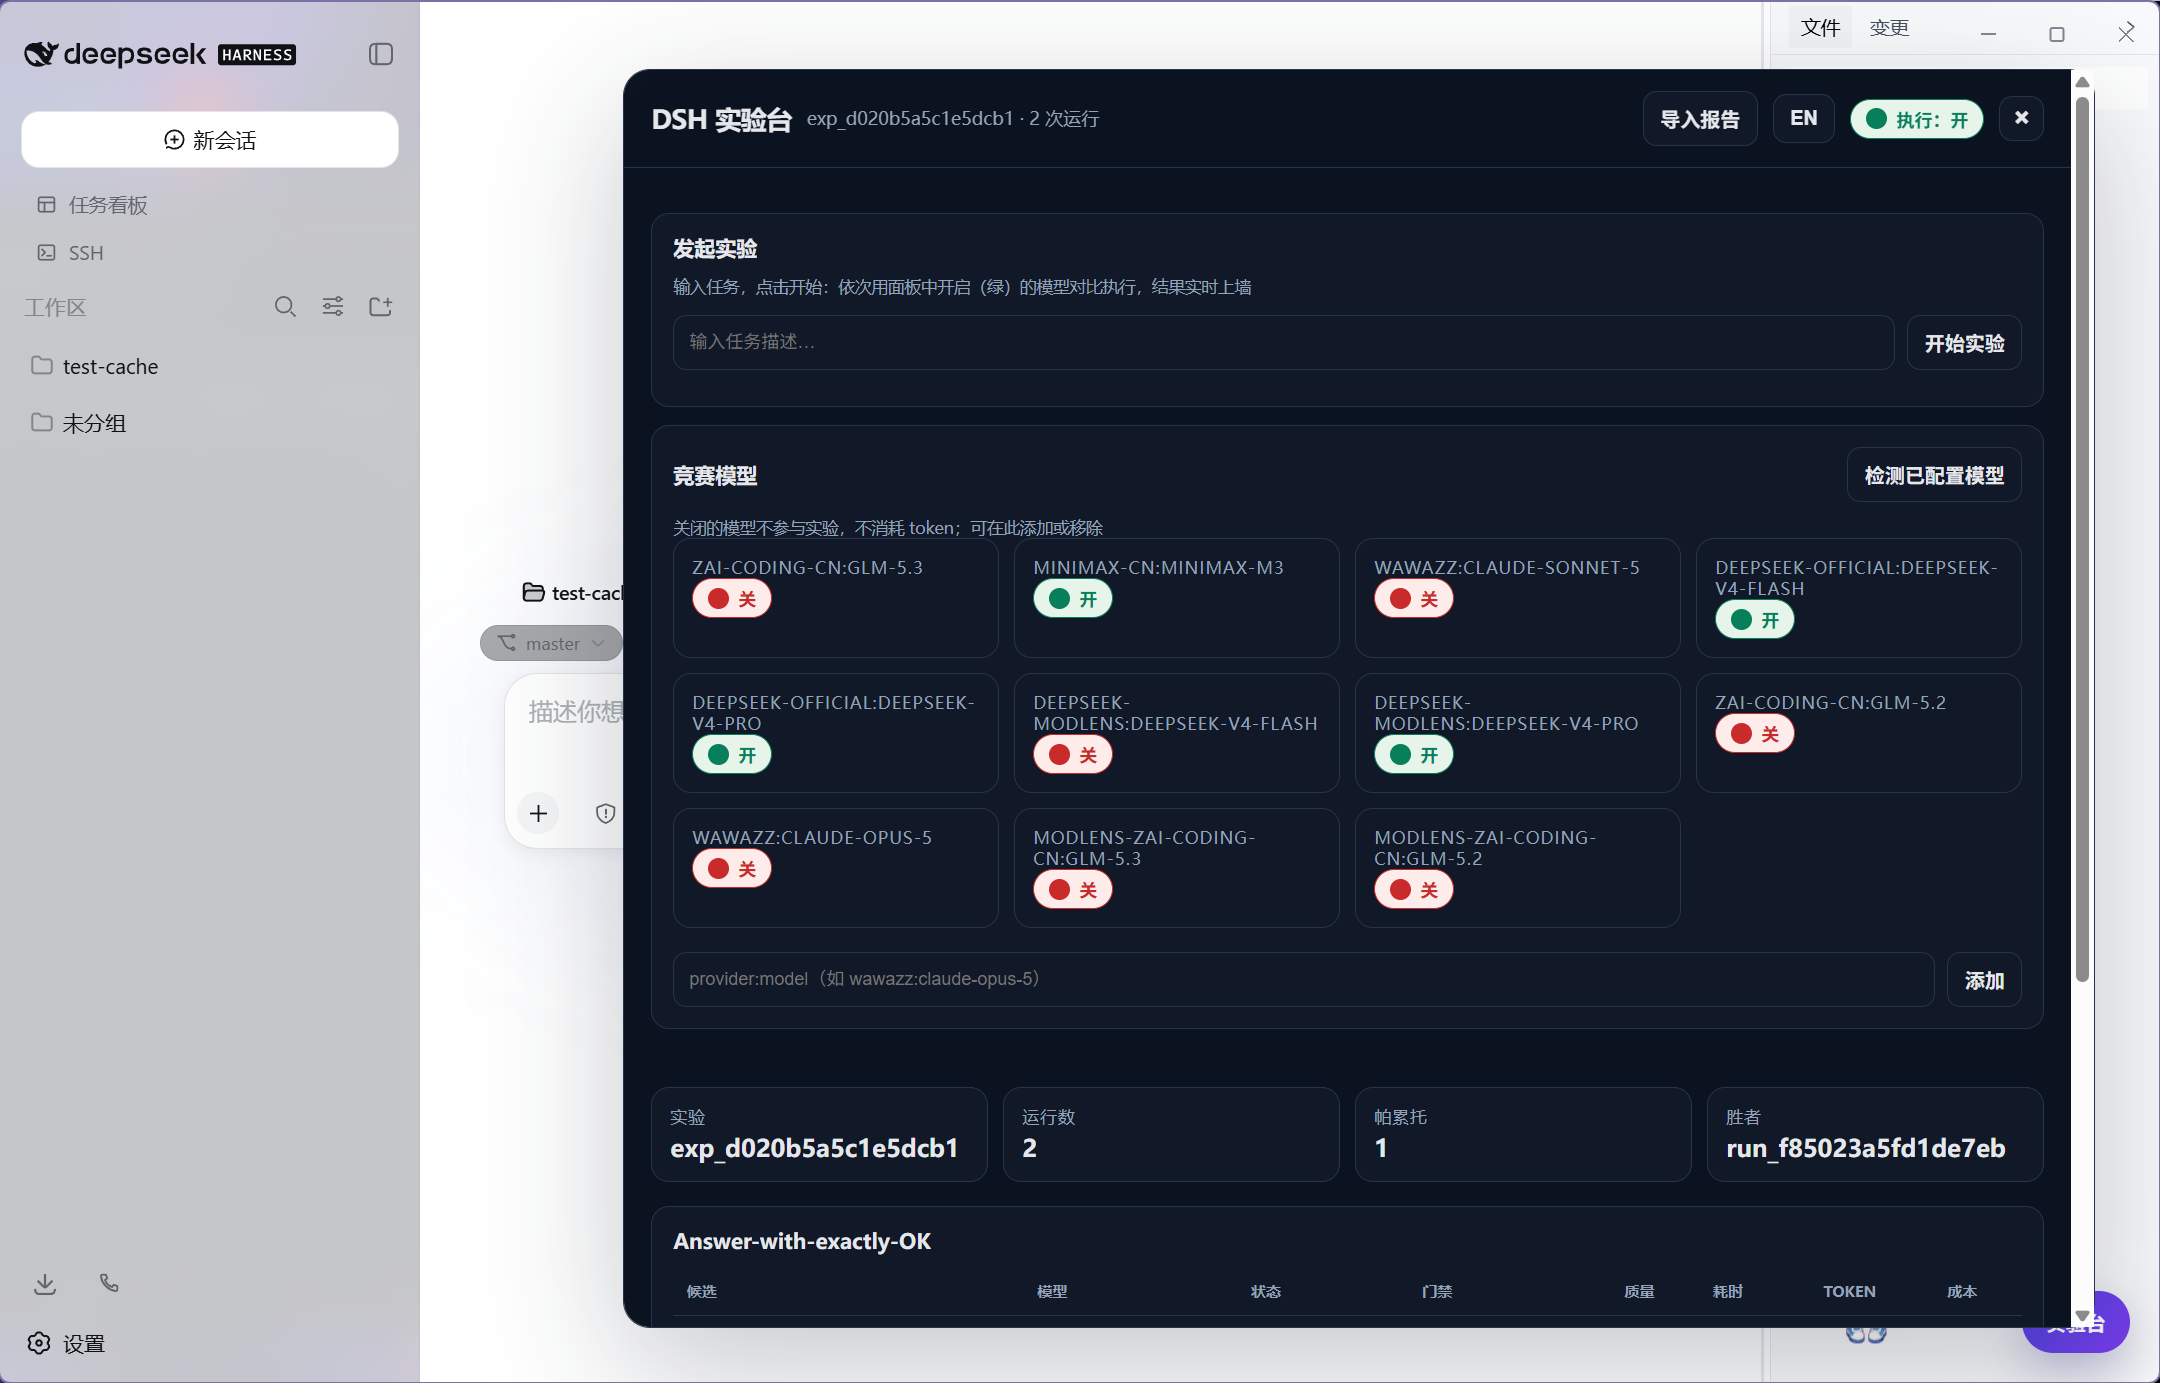Click the provider:model input field
Image resolution: width=2160 pixels, height=1383 pixels.
point(1303,979)
